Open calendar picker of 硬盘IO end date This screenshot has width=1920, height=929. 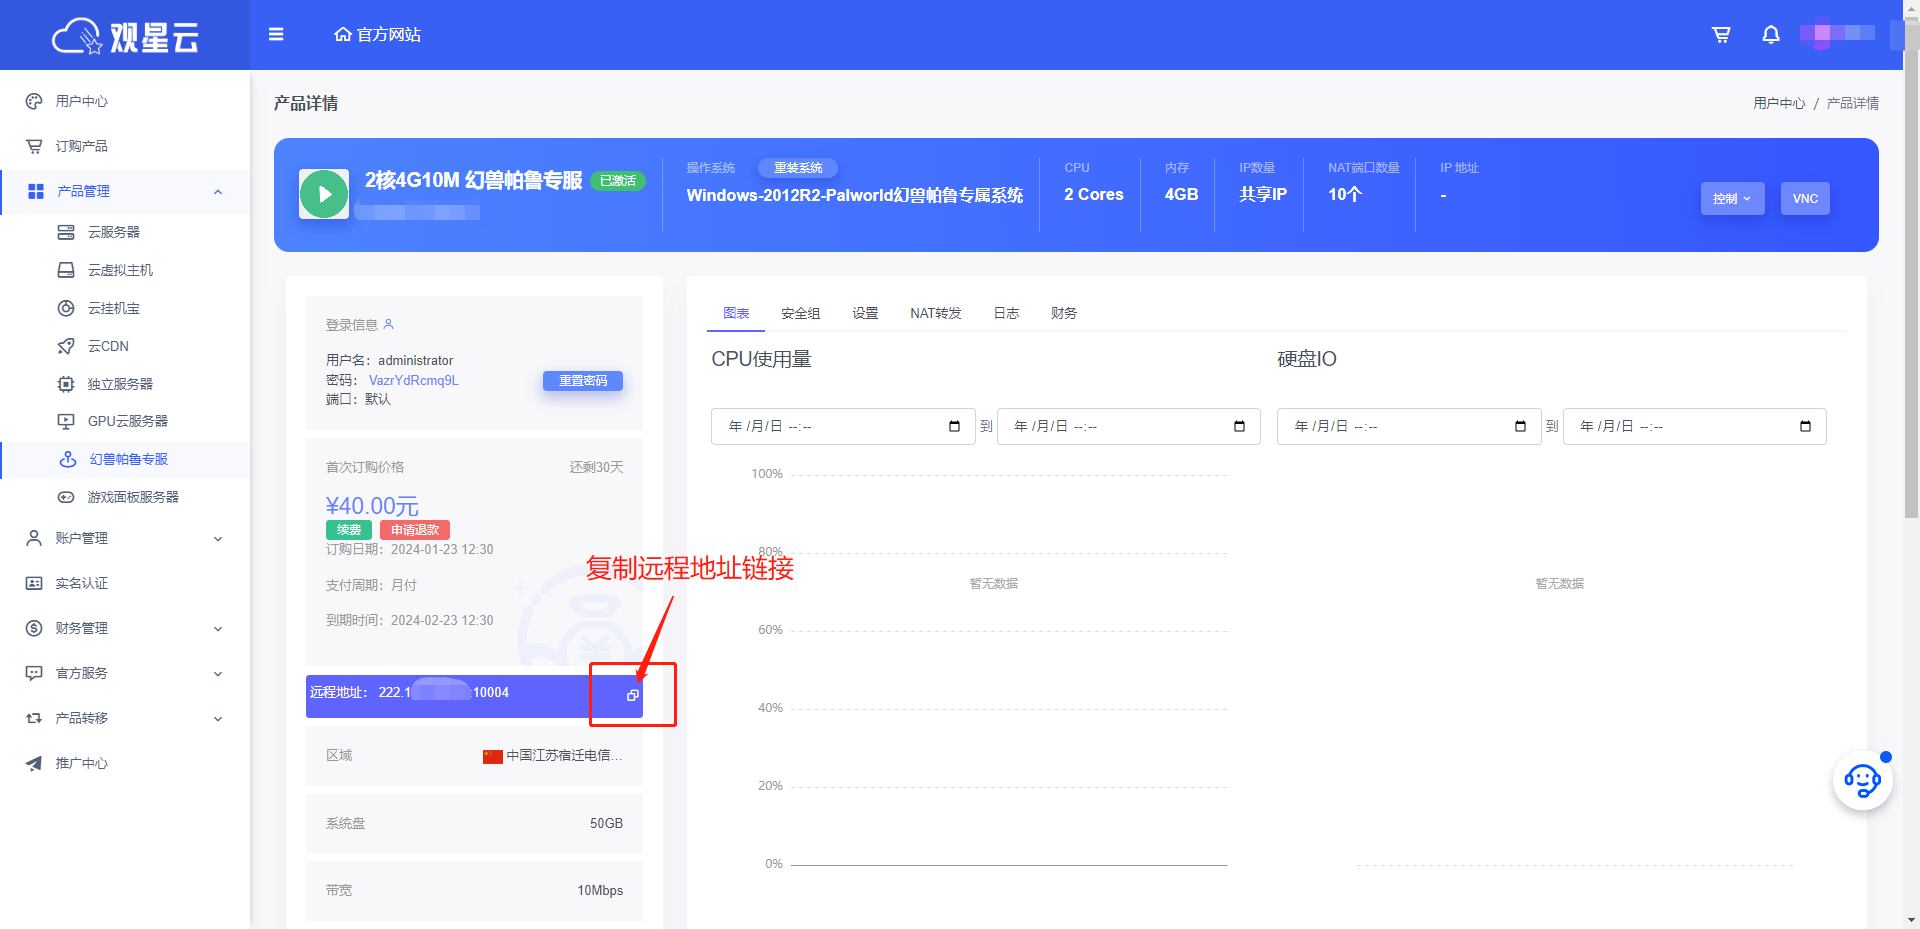click(x=1805, y=426)
